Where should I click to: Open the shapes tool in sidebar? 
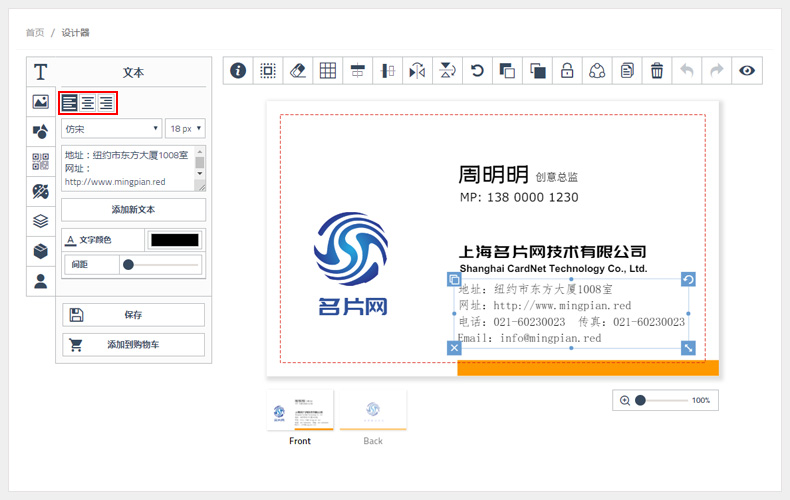[x=41, y=132]
